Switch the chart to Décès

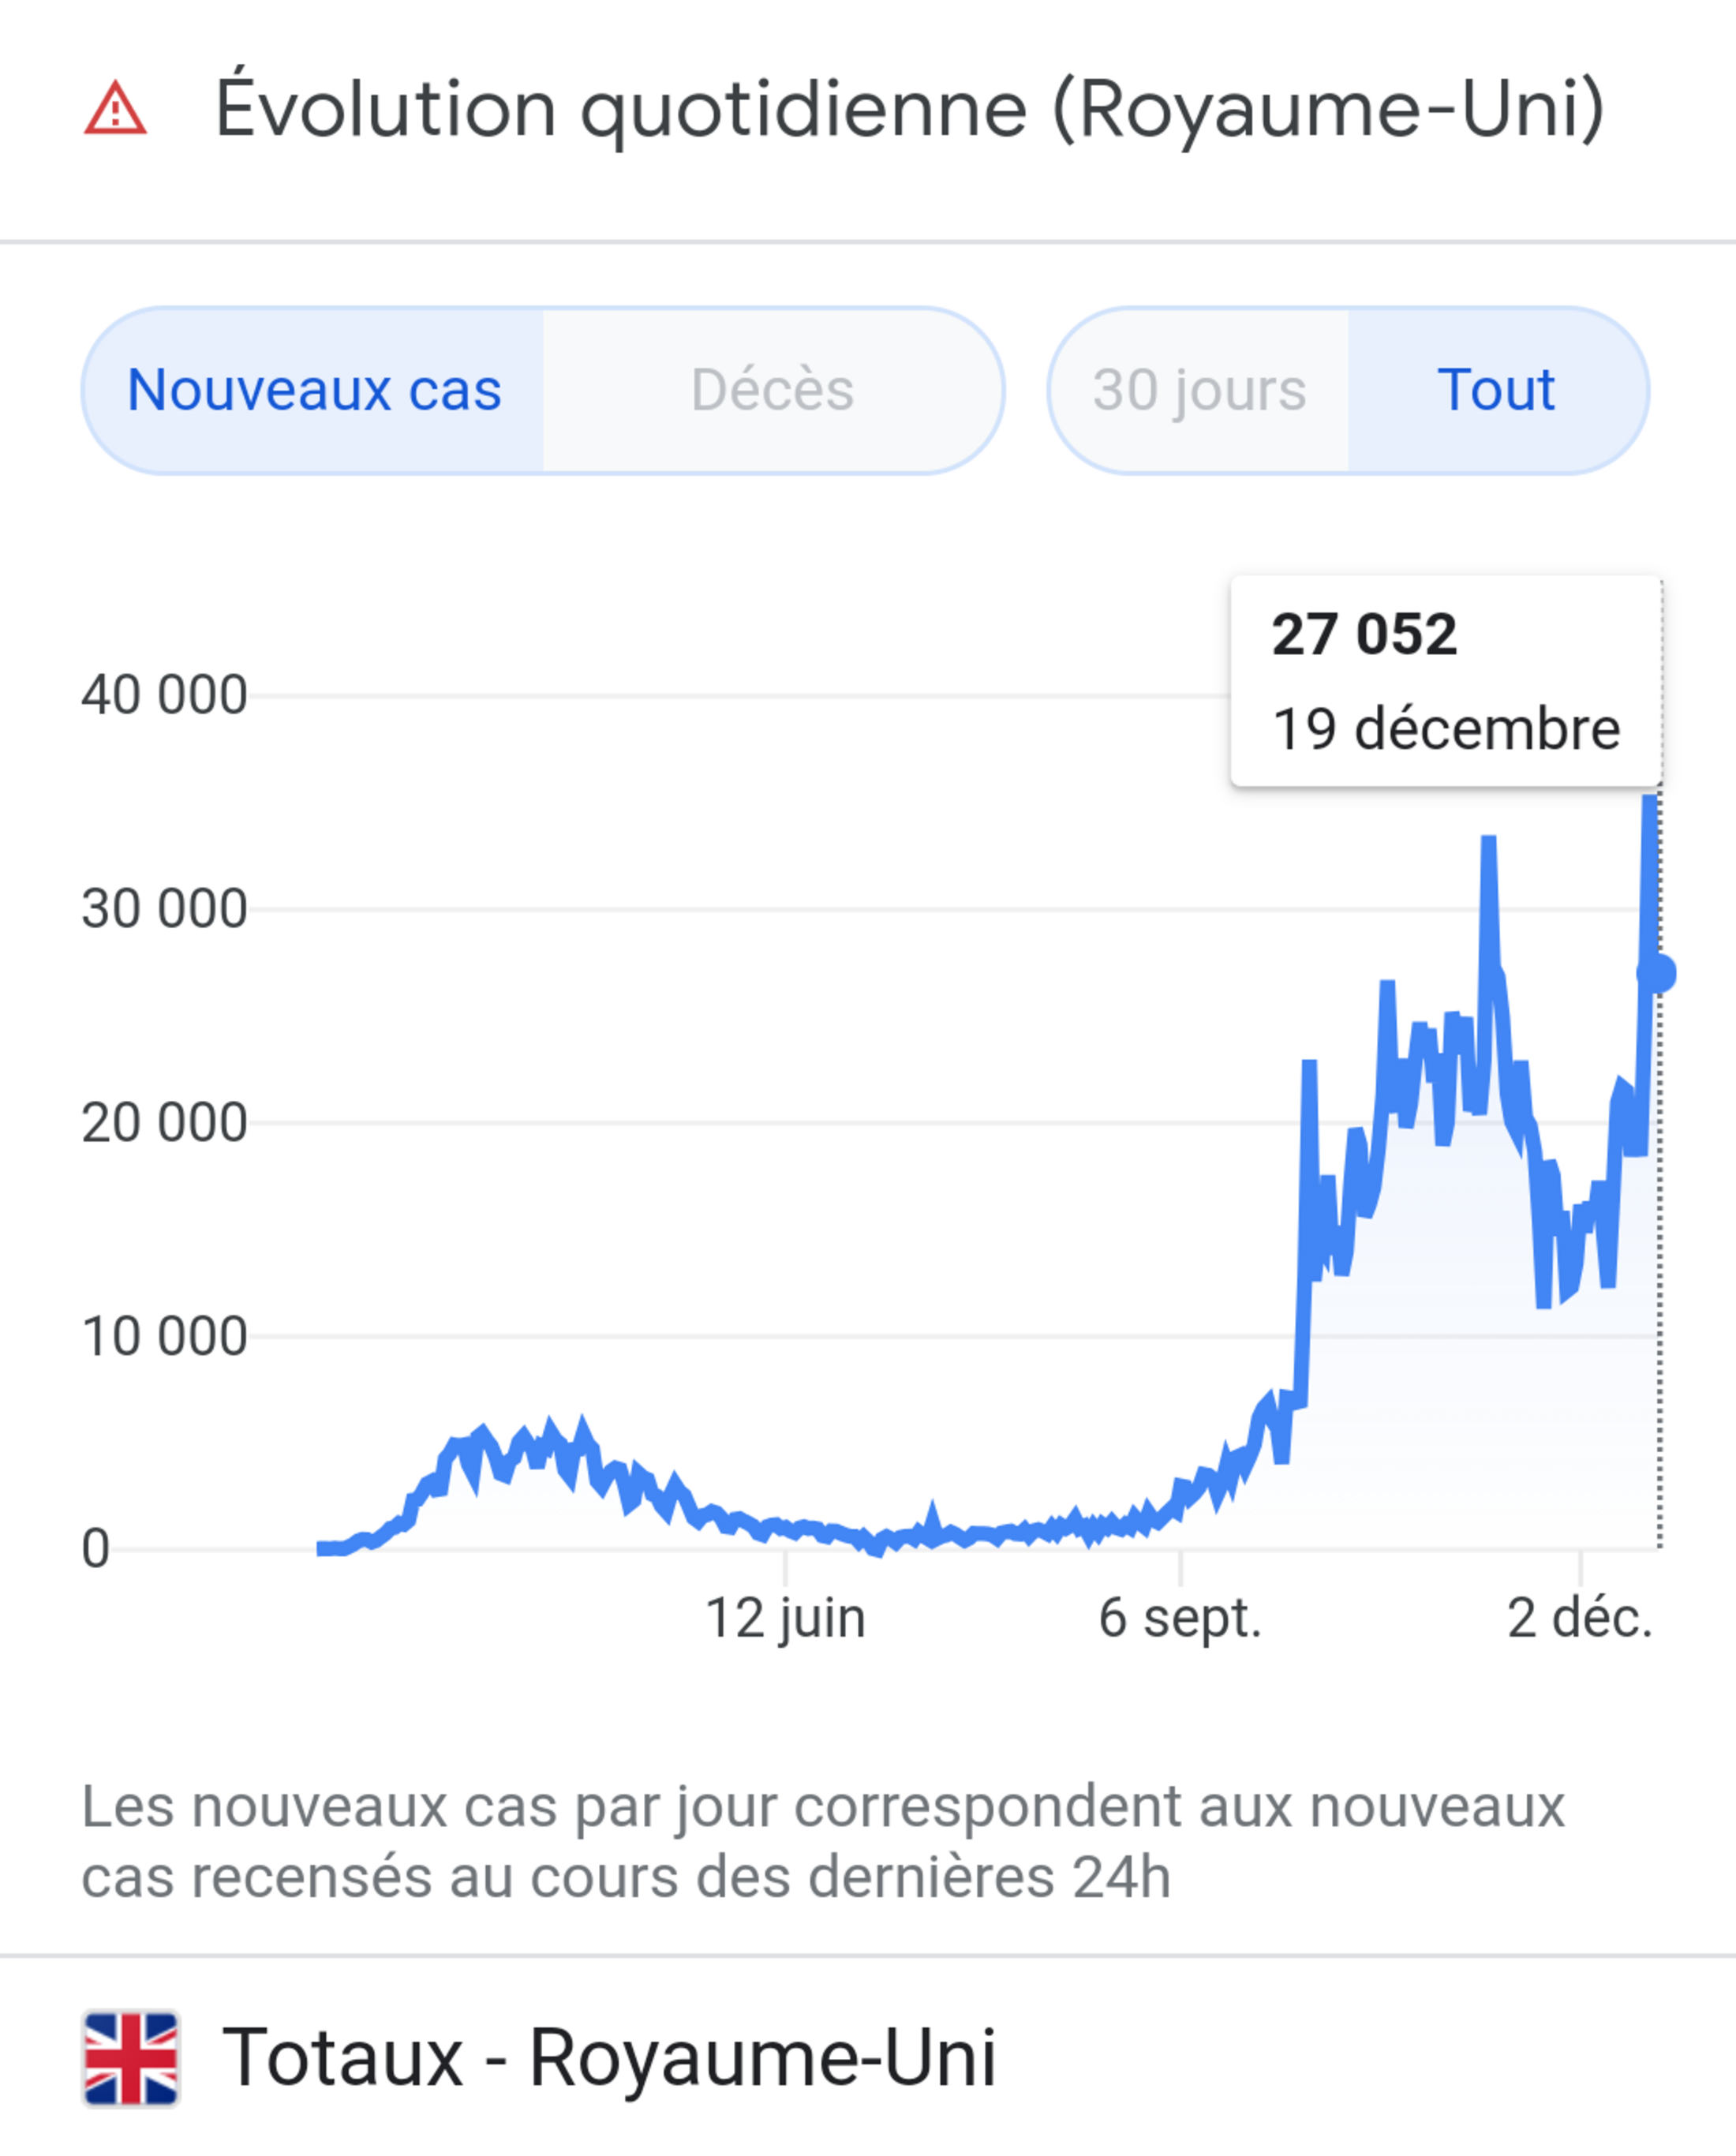pyautogui.click(x=772, y=390)
